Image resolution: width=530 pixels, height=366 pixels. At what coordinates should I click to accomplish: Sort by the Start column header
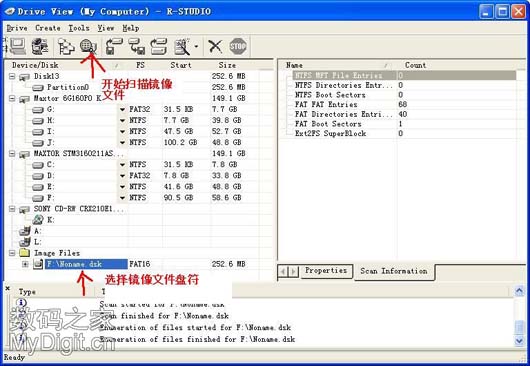tap(181, 65)
